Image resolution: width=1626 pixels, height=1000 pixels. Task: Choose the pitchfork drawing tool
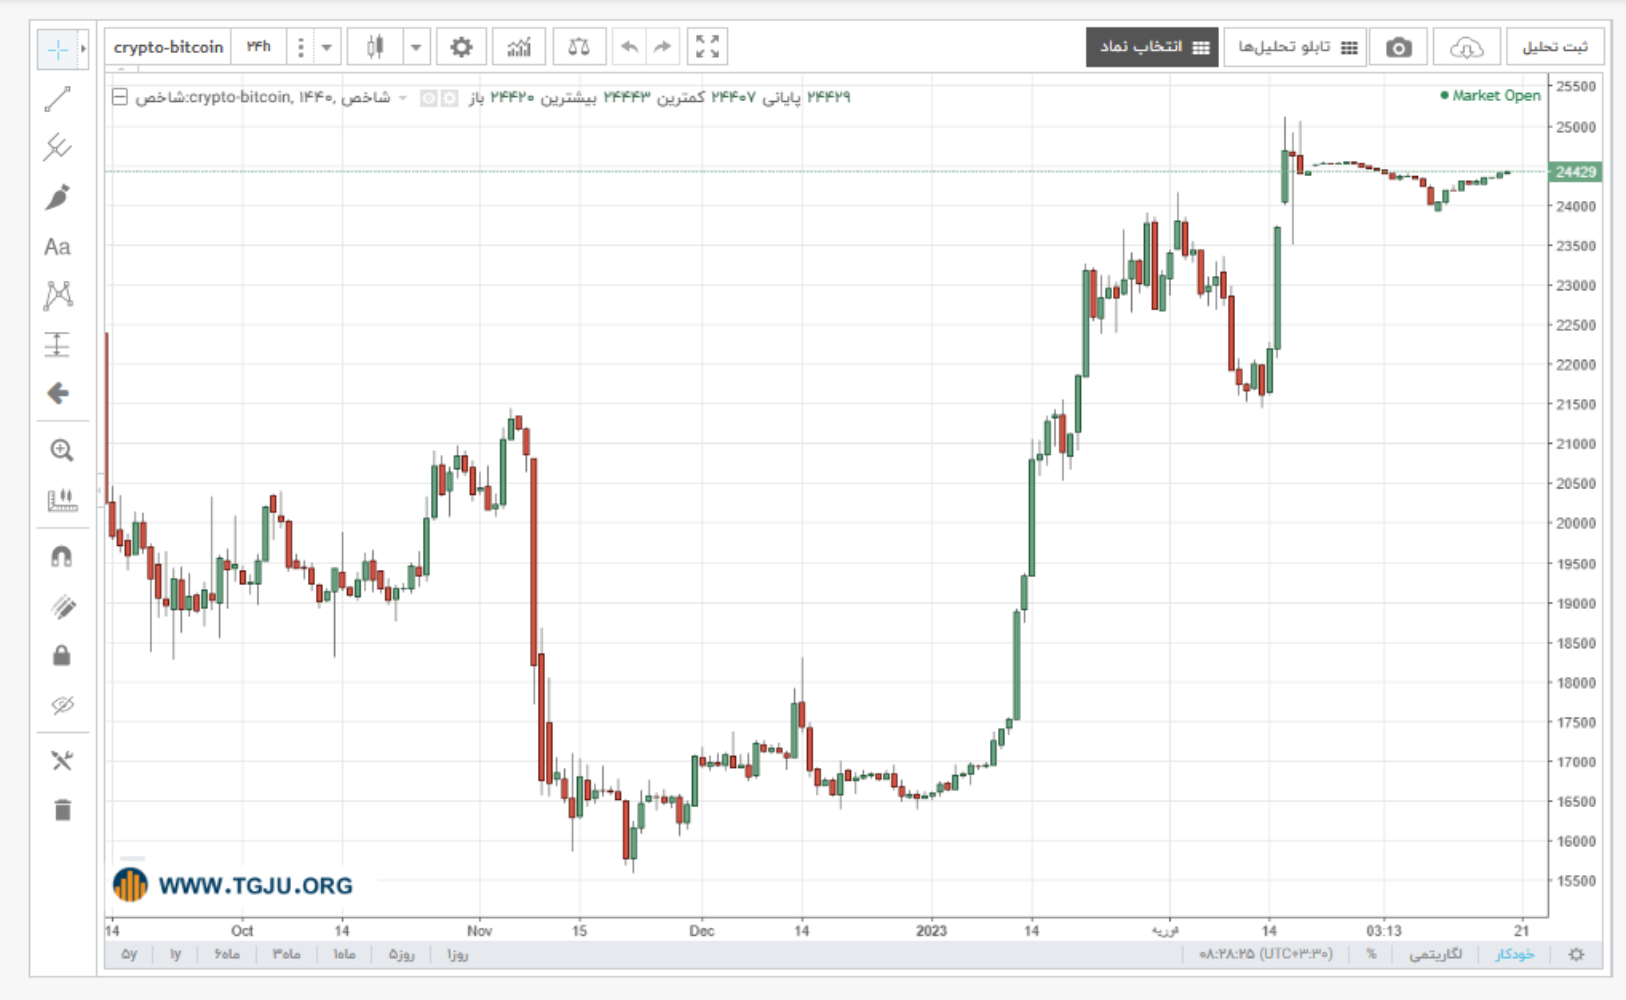click(x=58, y=147)
